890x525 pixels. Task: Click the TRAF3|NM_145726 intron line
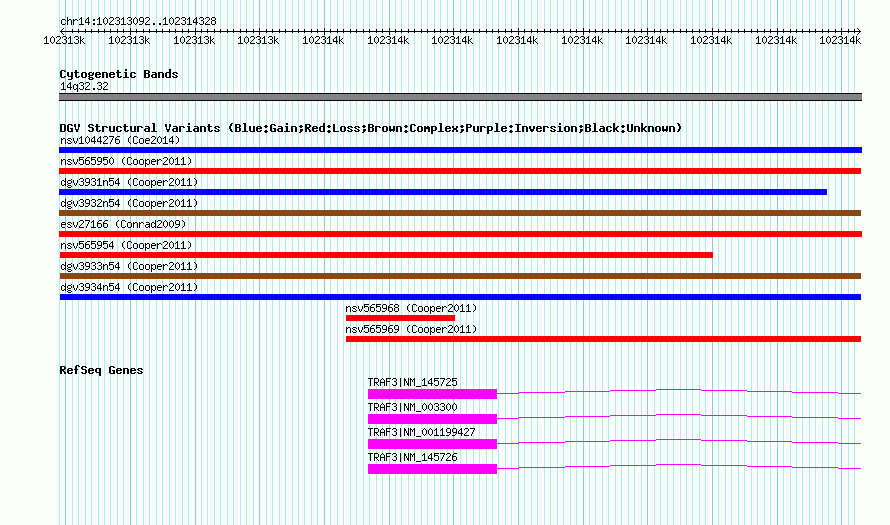point(679,466)
